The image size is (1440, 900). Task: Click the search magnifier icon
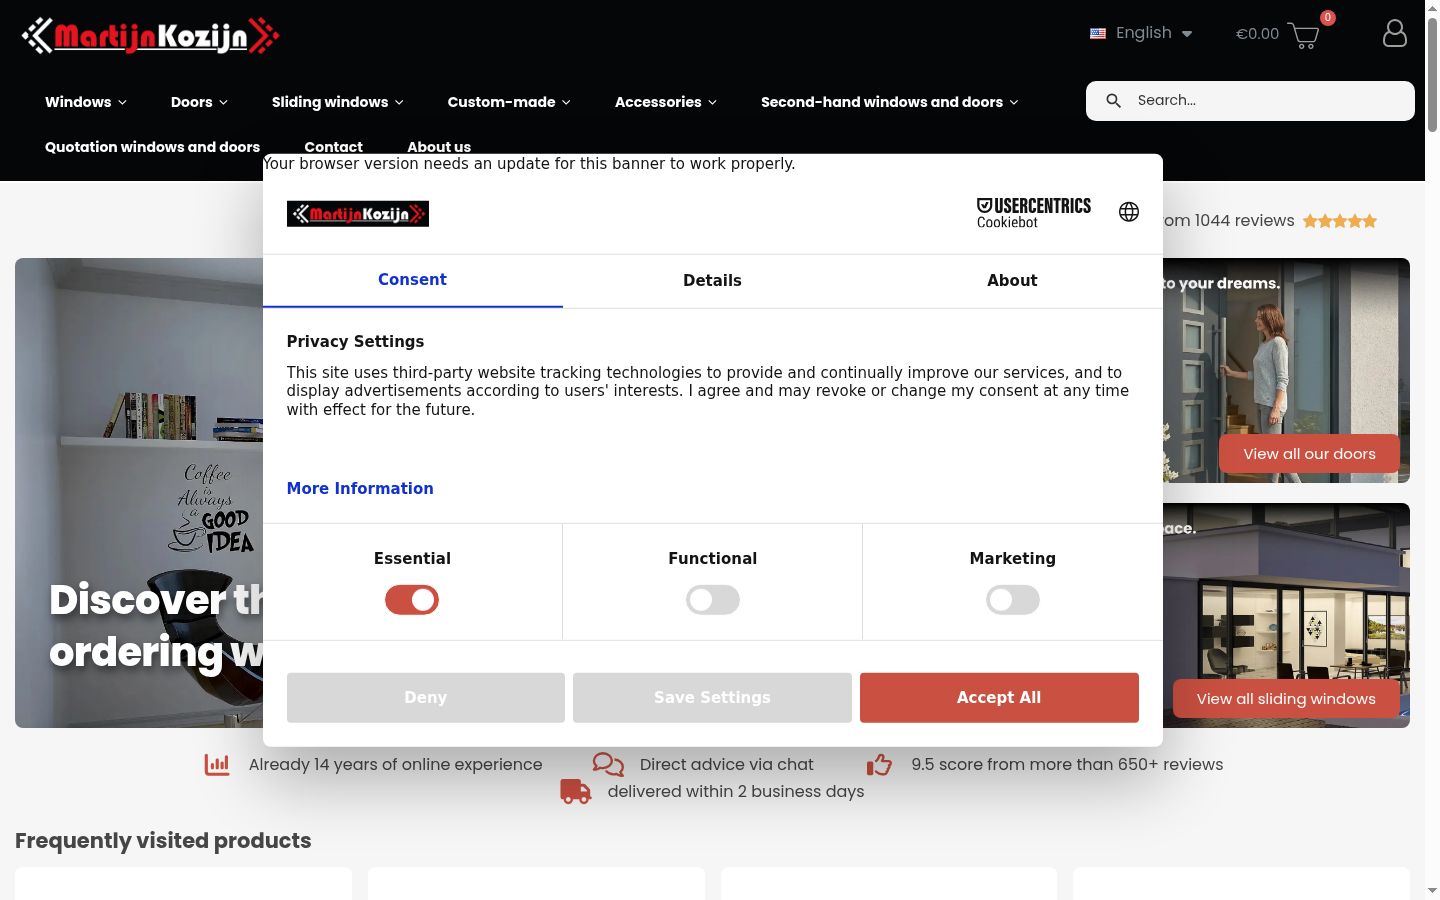coord(1113,101)
